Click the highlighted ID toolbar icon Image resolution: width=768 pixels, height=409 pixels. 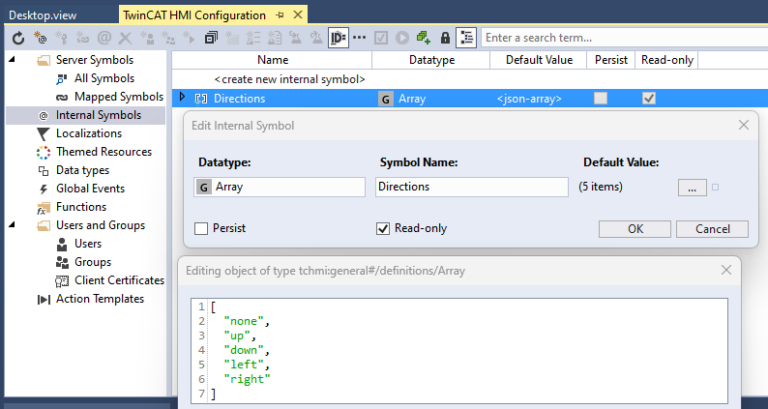pyautogui.click(x=338, y=38)
